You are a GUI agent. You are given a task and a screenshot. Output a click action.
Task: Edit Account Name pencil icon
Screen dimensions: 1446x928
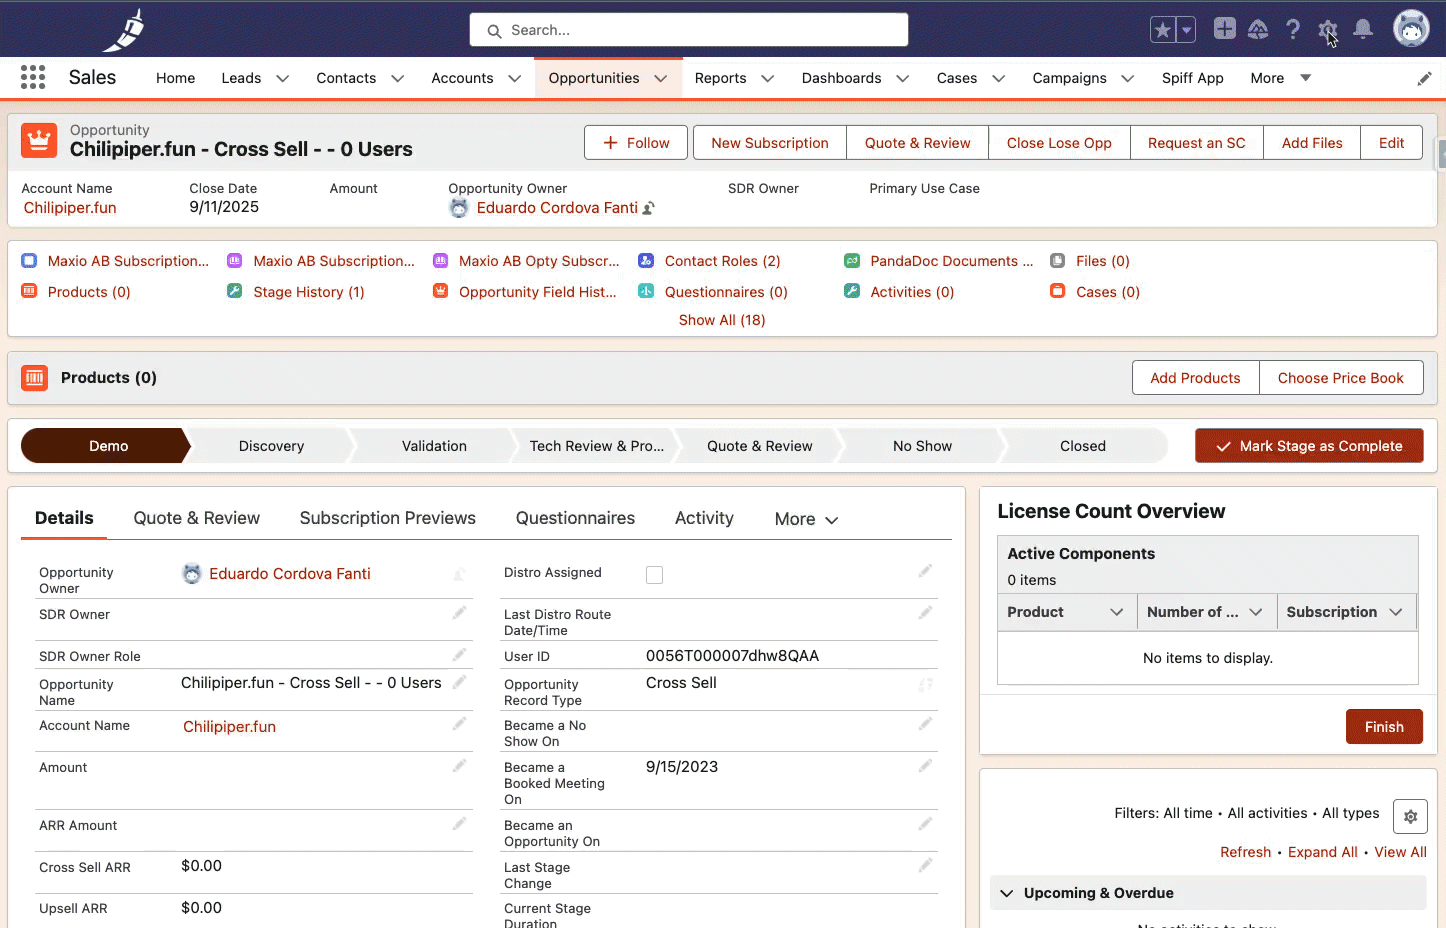[459, 724]
